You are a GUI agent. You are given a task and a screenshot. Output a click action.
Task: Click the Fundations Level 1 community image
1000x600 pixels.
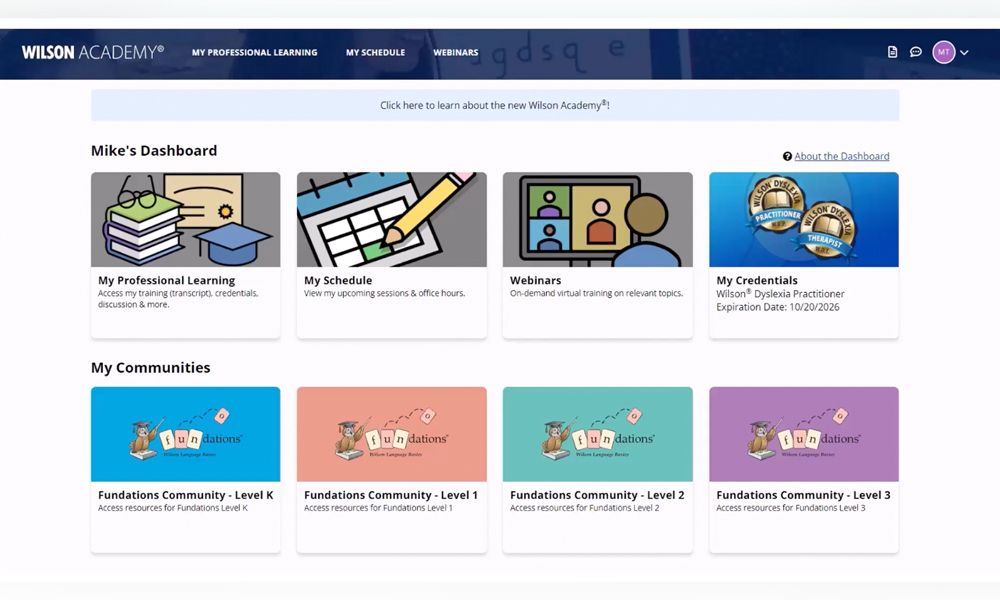click(x=392, y=434)
